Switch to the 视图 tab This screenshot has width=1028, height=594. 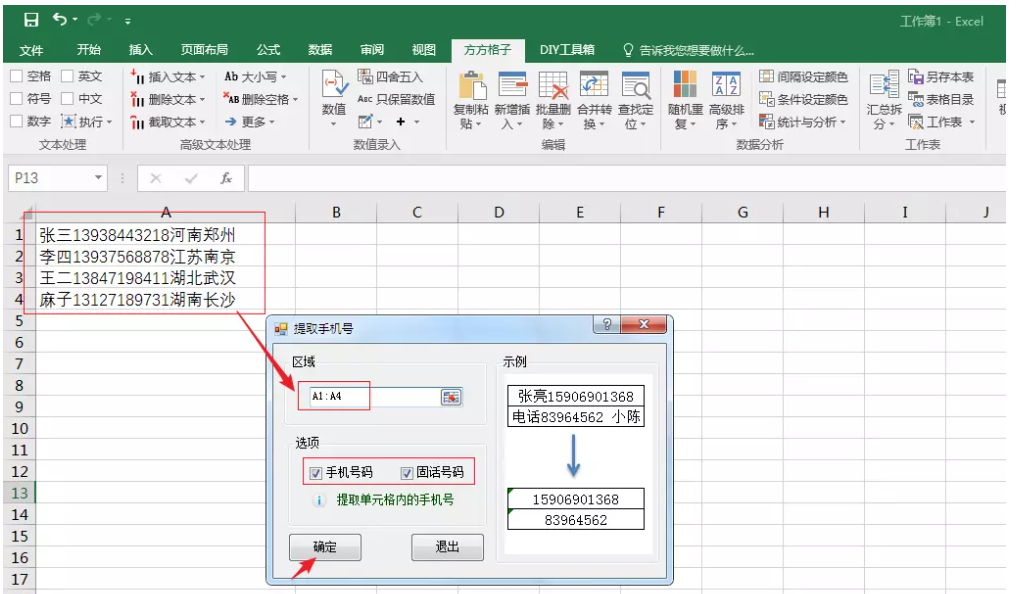(x=424, y=50)
